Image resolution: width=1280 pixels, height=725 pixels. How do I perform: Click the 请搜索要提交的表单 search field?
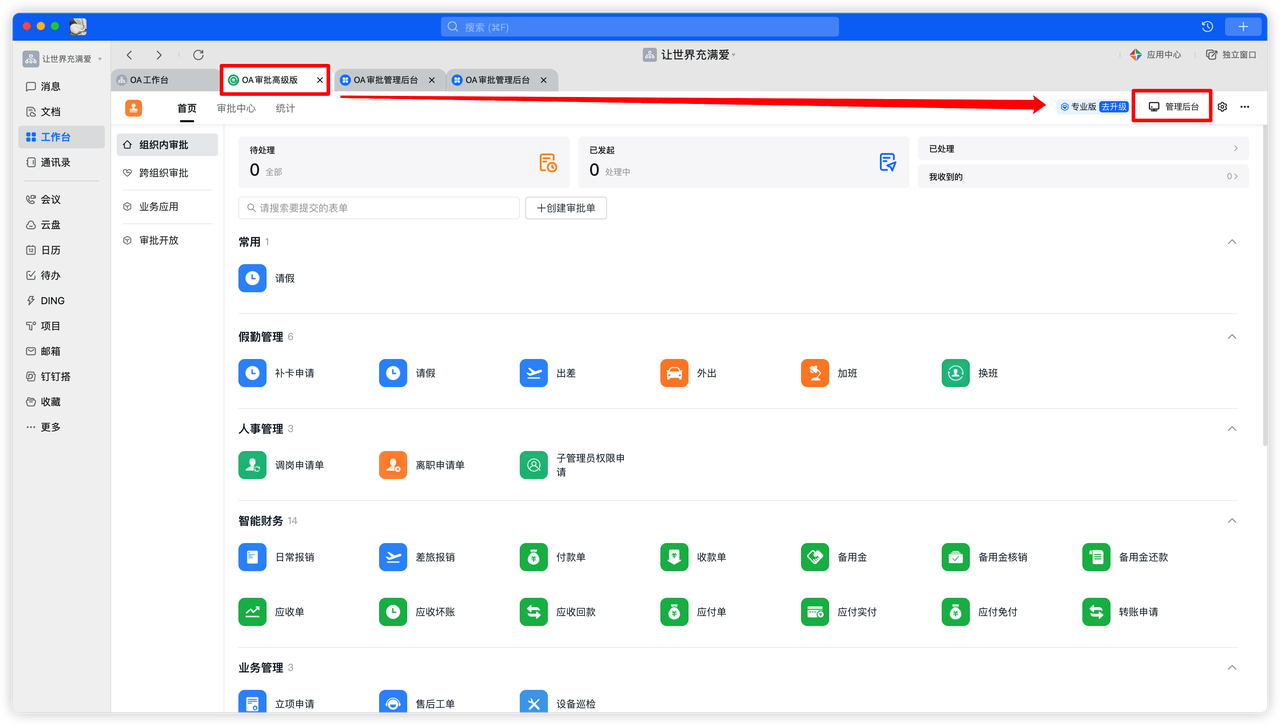379,208
